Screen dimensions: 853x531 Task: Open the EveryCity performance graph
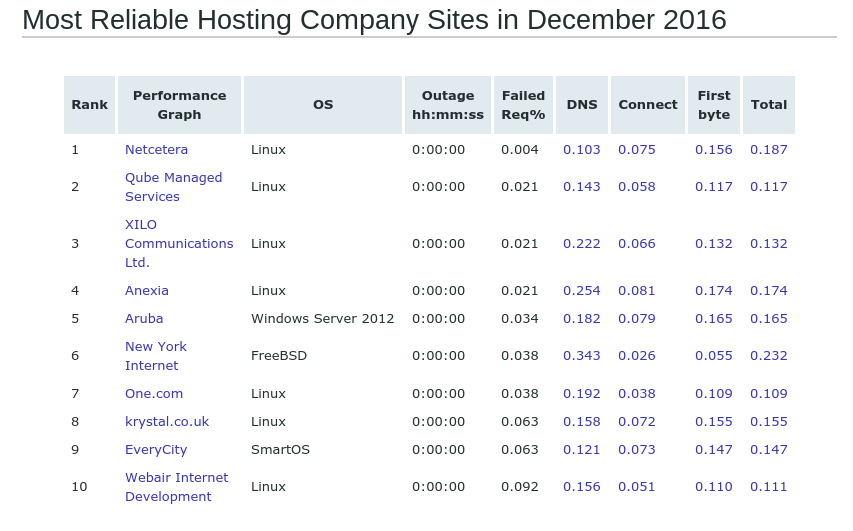tap(156, 450)
